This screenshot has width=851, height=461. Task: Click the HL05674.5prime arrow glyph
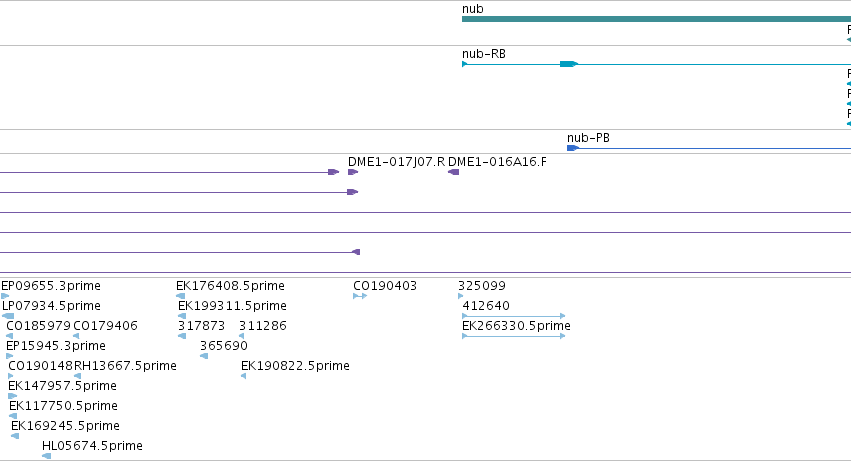[47, 456]
